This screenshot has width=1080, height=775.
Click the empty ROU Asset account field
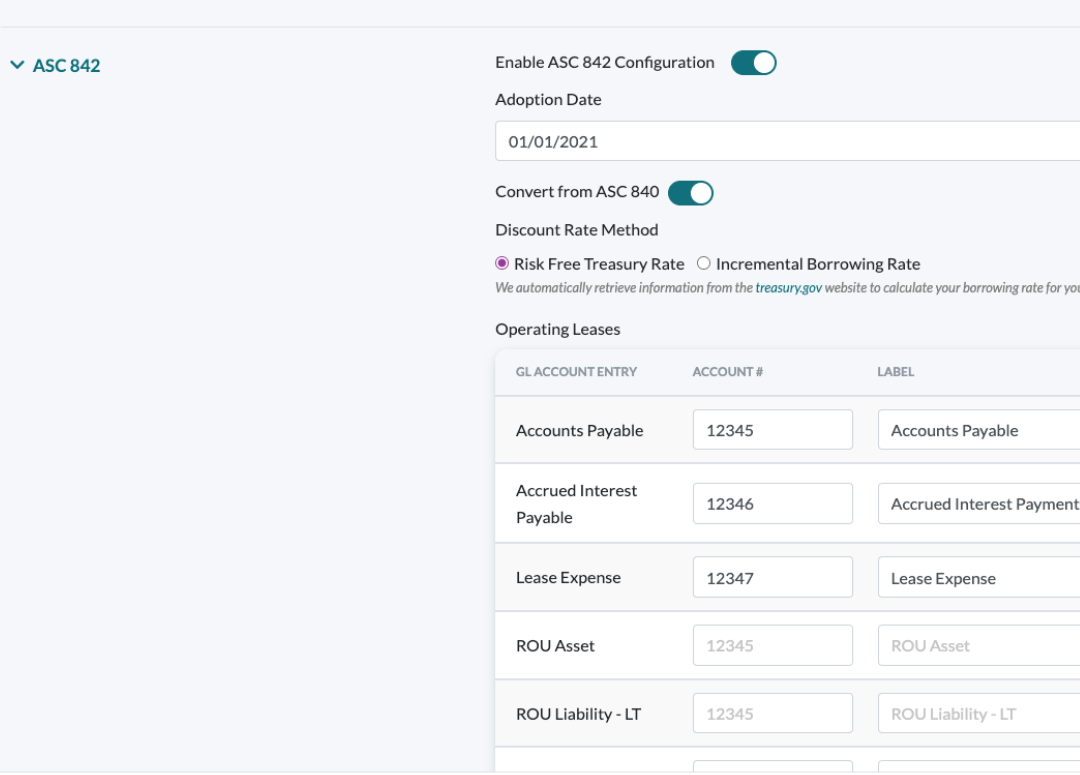coord(772,645)
